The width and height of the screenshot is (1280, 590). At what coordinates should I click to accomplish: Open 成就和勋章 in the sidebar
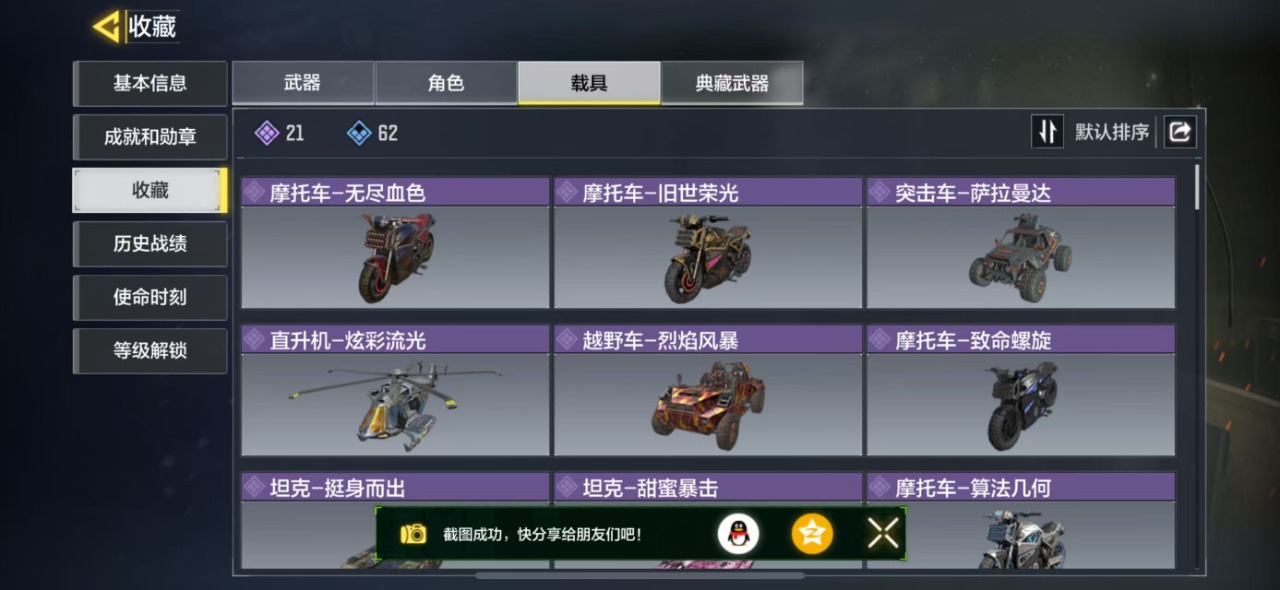pos(150,137)
